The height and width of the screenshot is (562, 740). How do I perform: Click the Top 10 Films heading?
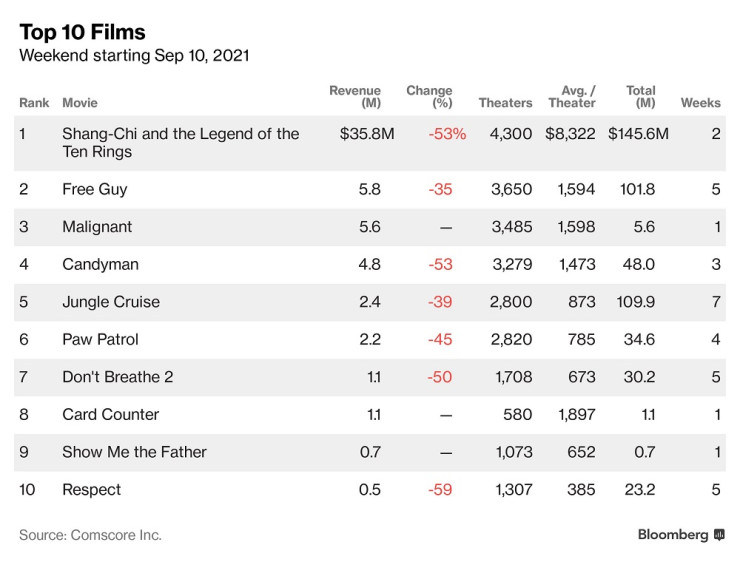82,32
